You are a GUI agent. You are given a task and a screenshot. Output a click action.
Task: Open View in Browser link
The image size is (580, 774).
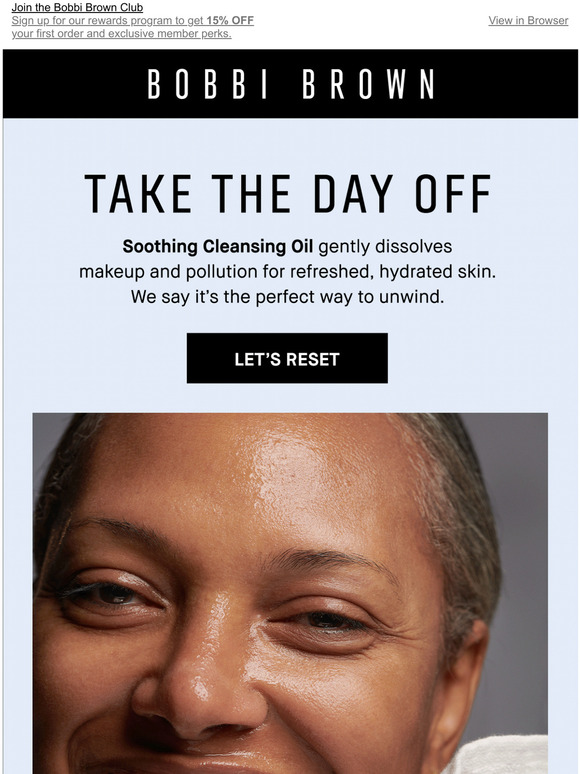tap(528, 20)
